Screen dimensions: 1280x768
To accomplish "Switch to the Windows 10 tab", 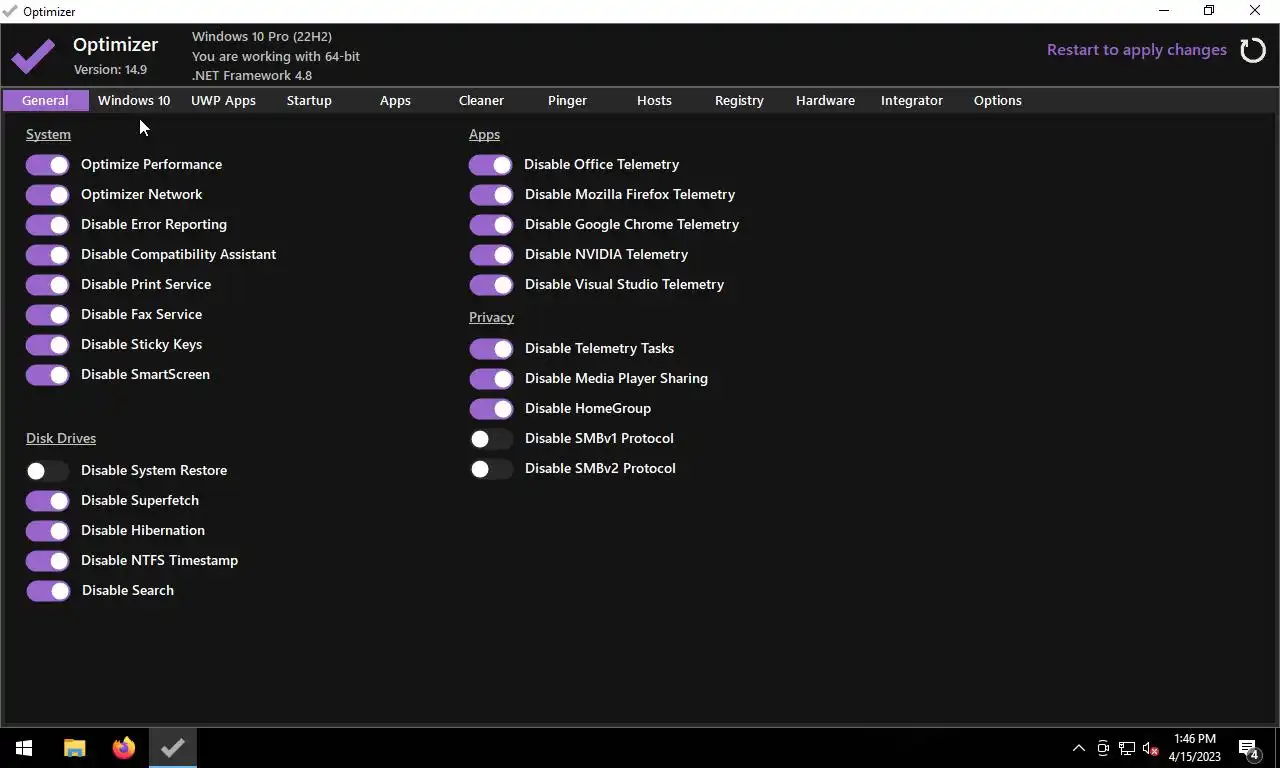I will tap(134, 100).
